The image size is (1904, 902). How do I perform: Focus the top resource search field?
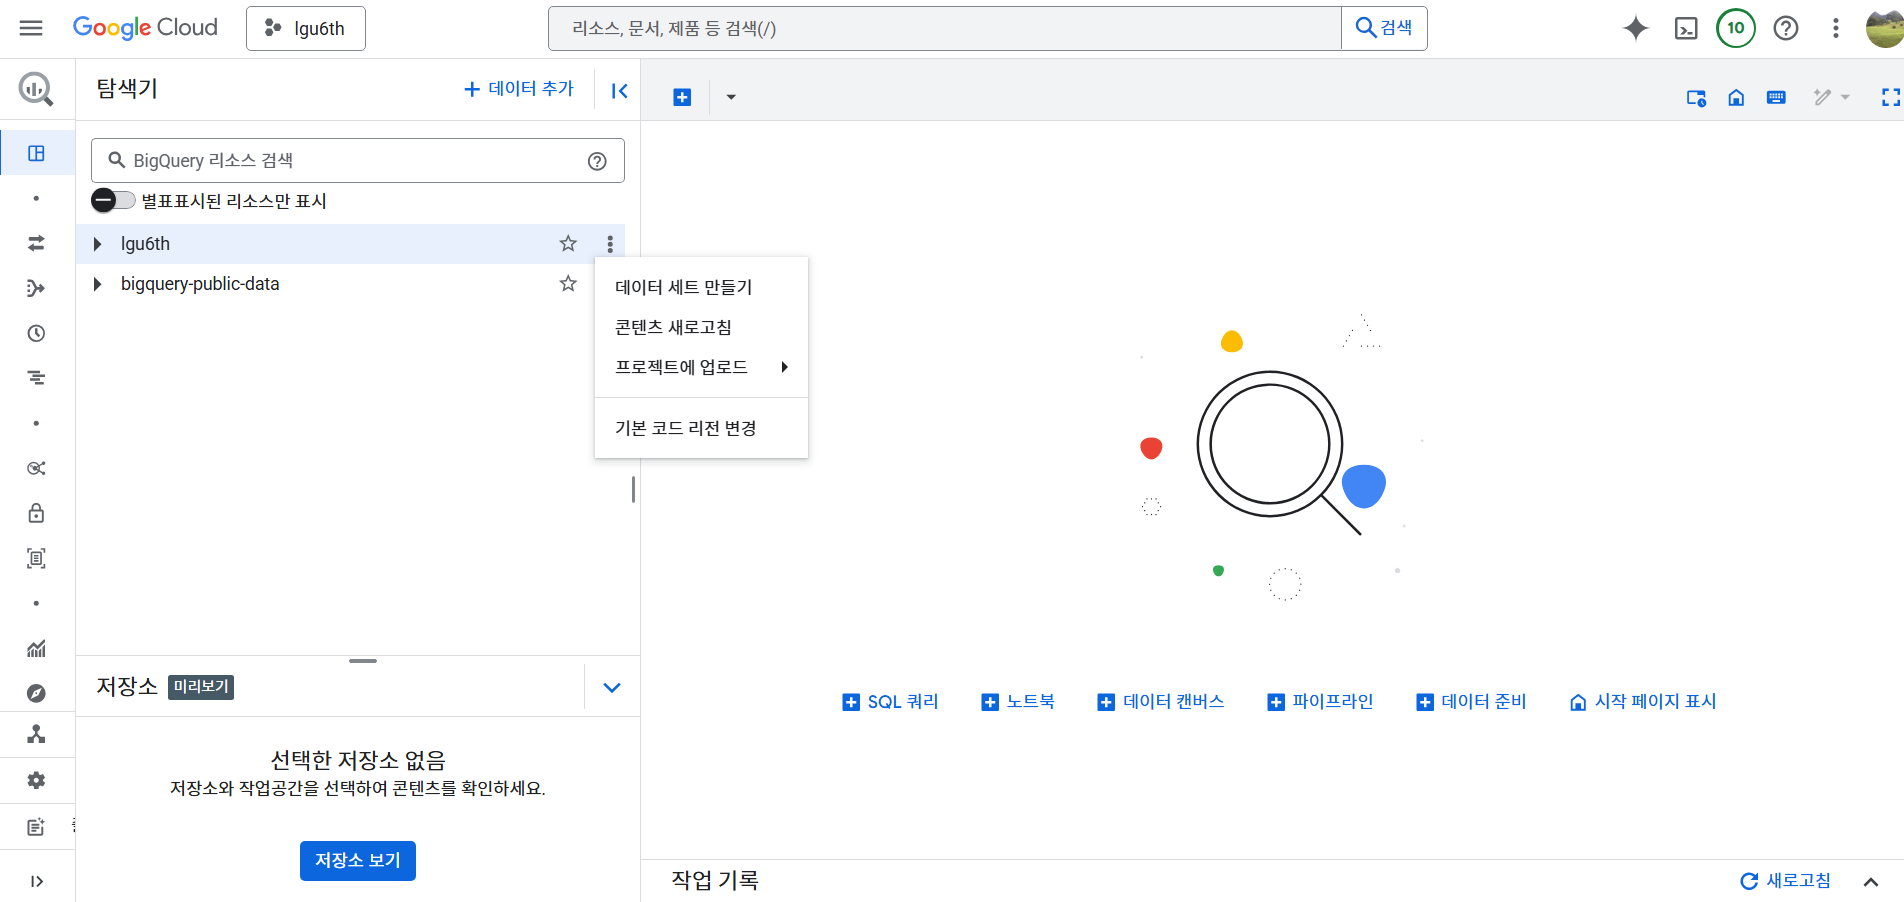(945, 28)
